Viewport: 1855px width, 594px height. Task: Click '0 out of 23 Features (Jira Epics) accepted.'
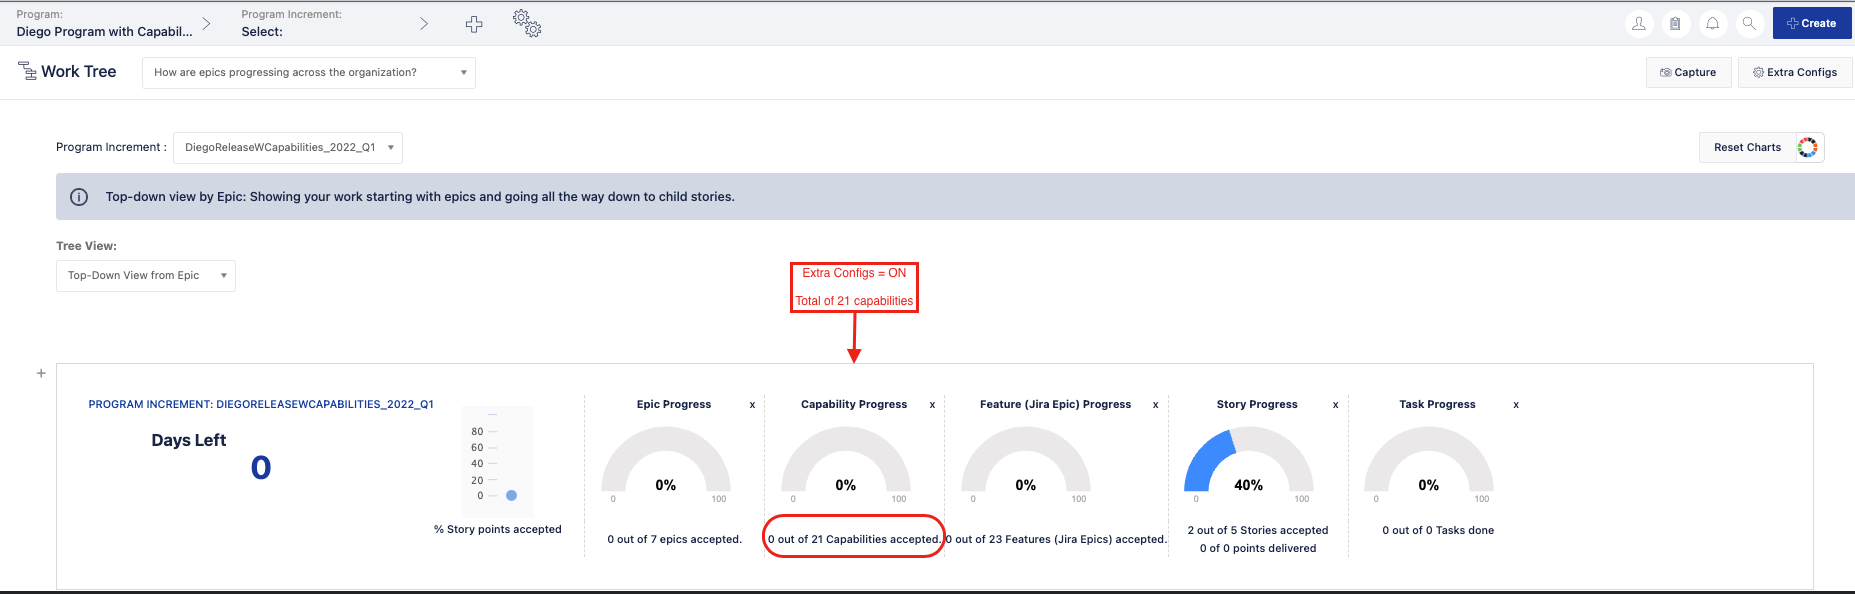(x=1056, y=539)
